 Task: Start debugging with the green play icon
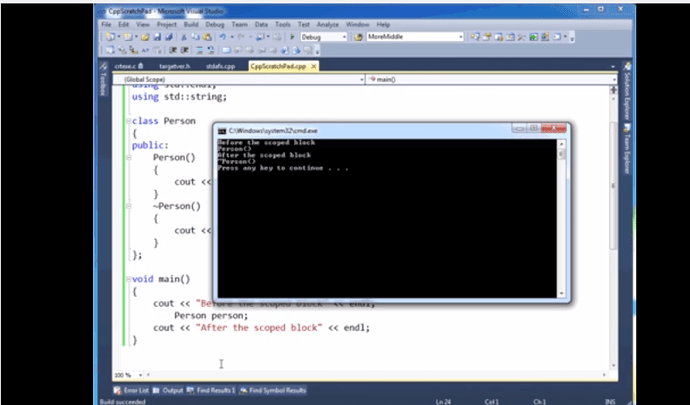click(292, 37)
